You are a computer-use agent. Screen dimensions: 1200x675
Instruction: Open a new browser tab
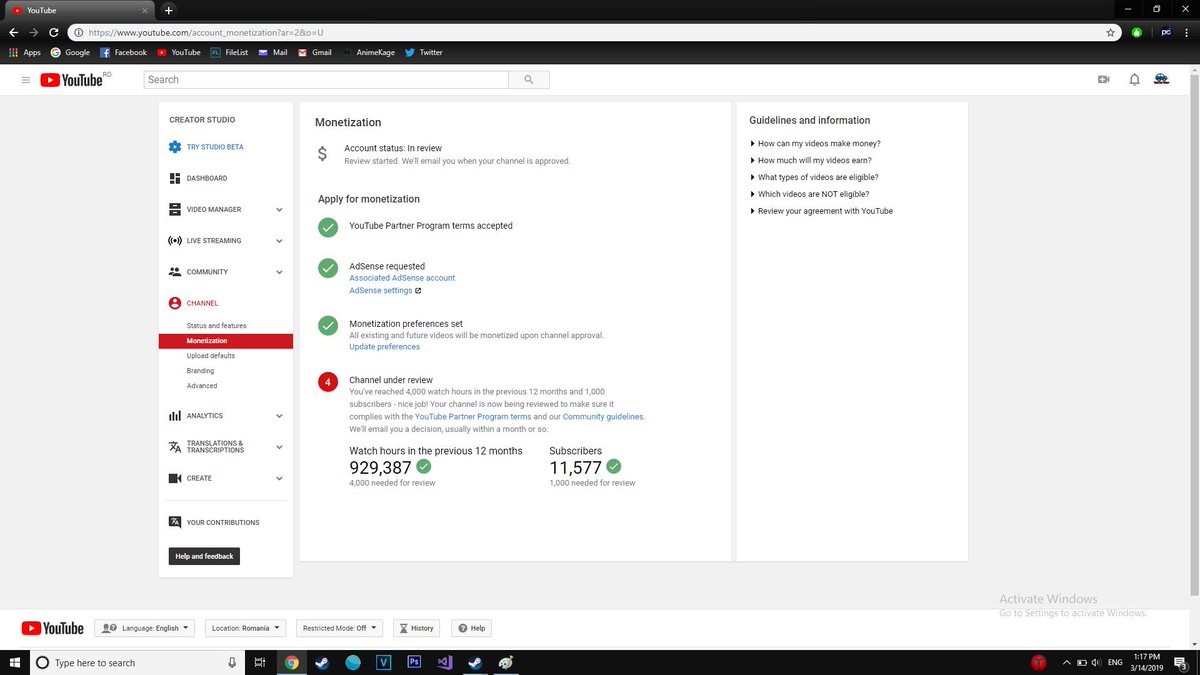point(169,9)
